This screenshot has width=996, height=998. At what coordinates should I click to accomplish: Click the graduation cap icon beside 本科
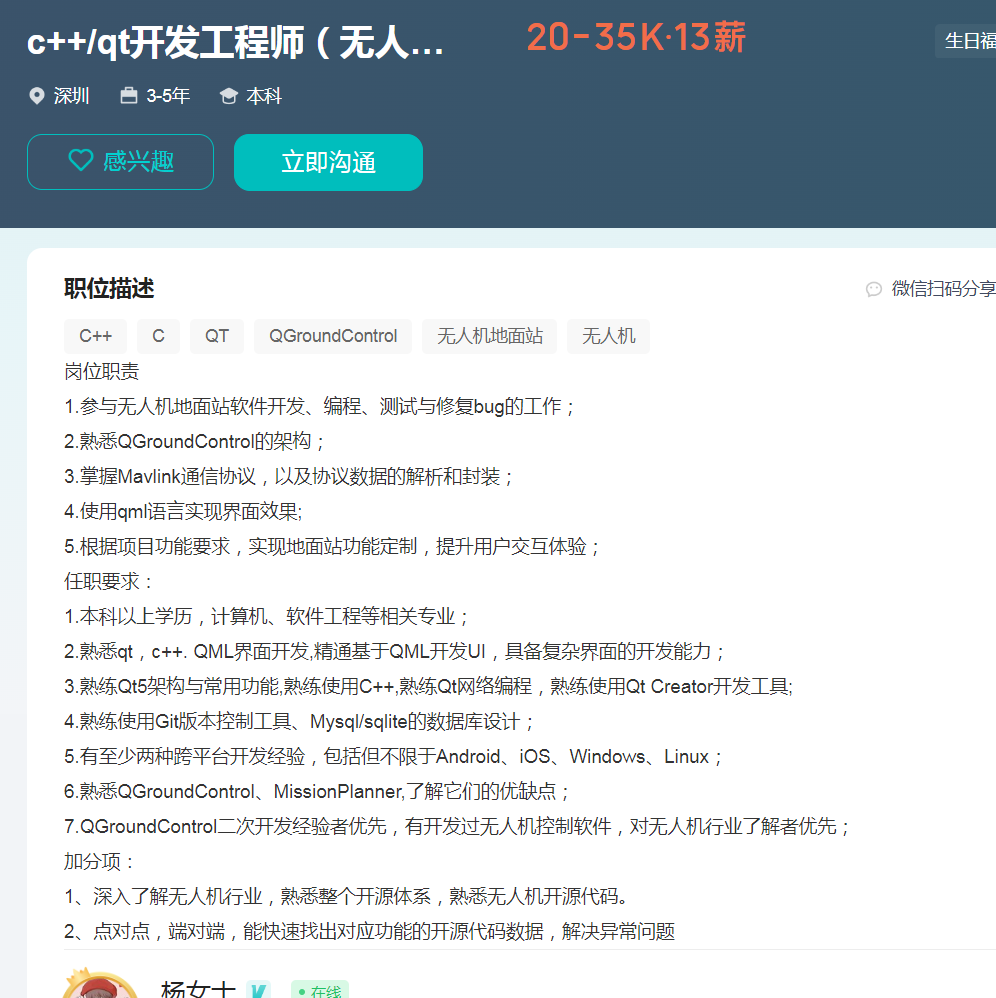[228, 96]
